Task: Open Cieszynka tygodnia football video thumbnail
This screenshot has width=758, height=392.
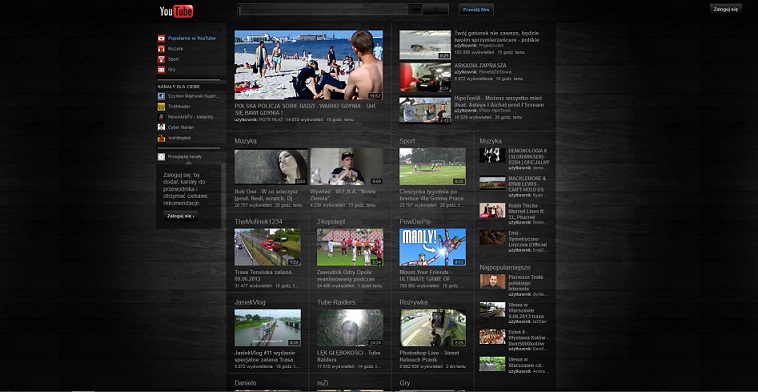Action: pos(433,167)
